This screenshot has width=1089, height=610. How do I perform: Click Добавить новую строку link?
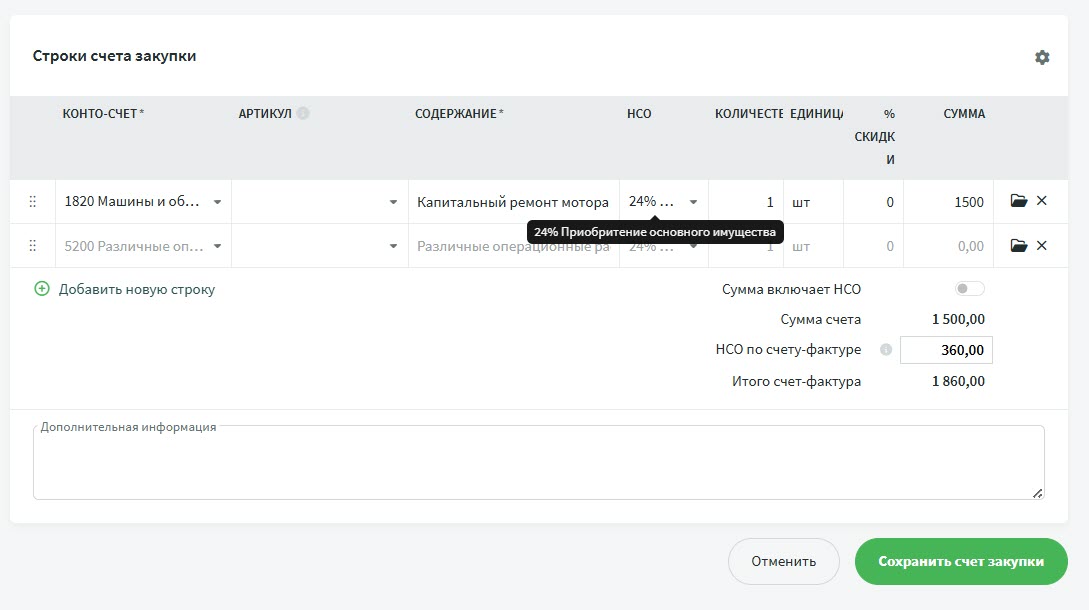[x=125, y=289]
